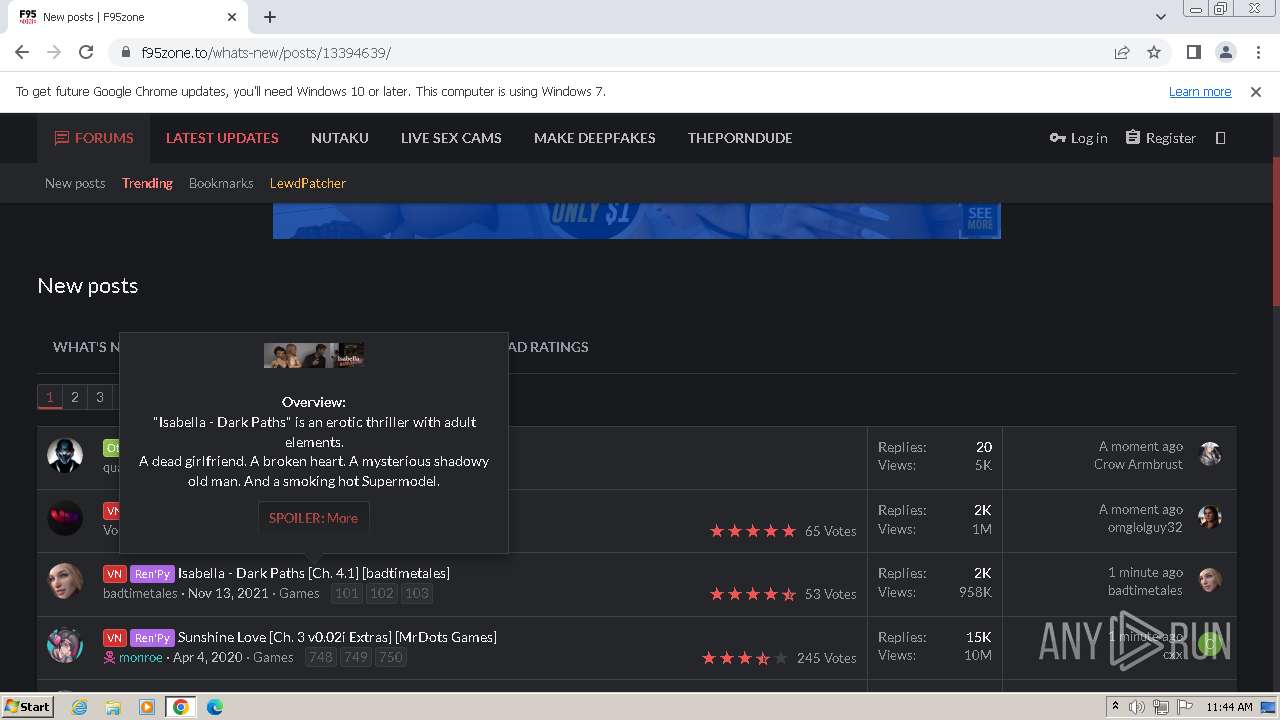The height and width of the screenshot is (720, 1280).
Task: Open the NUTAKU nav link
Action: [340, 138]
